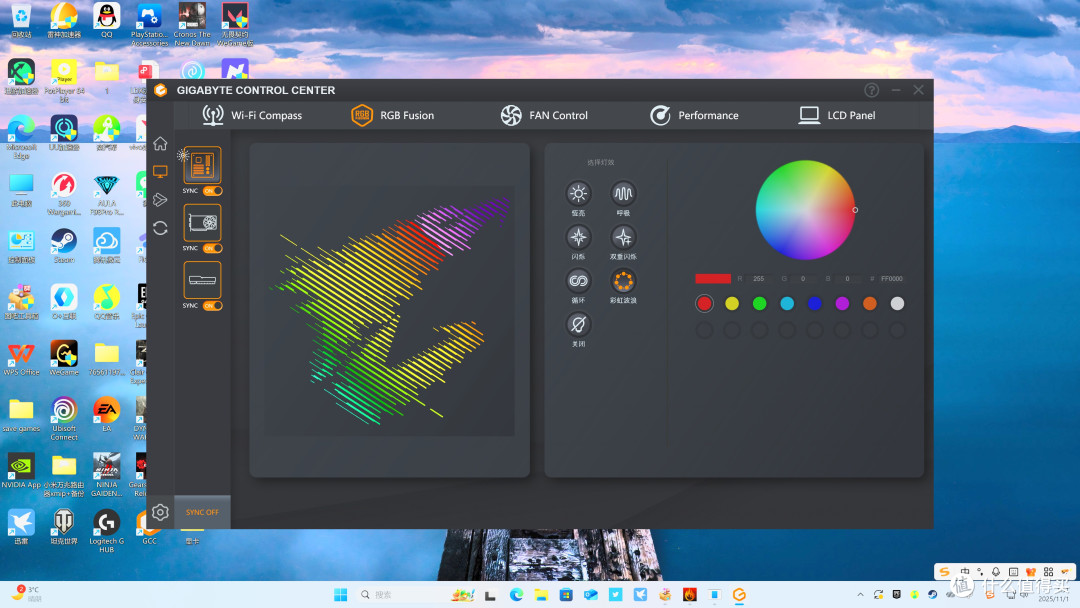Open File Explorer from the taskbar
This screenshot has width=1080, height=608.
[541, 595]
